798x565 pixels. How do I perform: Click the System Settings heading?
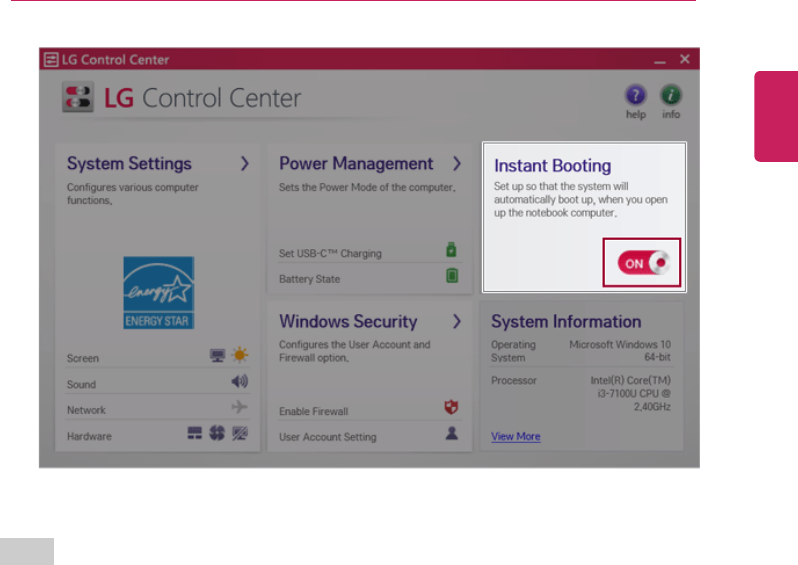click(129, 163)
